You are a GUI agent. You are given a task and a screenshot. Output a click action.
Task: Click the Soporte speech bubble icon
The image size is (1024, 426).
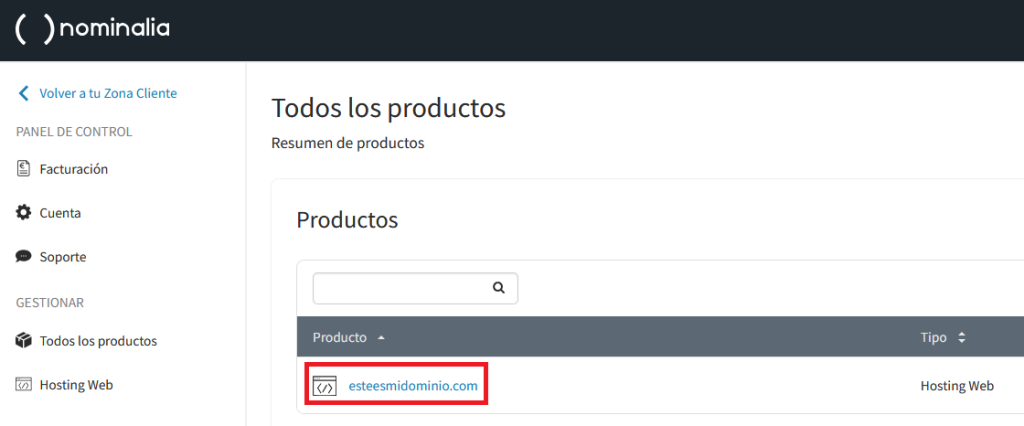24,257
